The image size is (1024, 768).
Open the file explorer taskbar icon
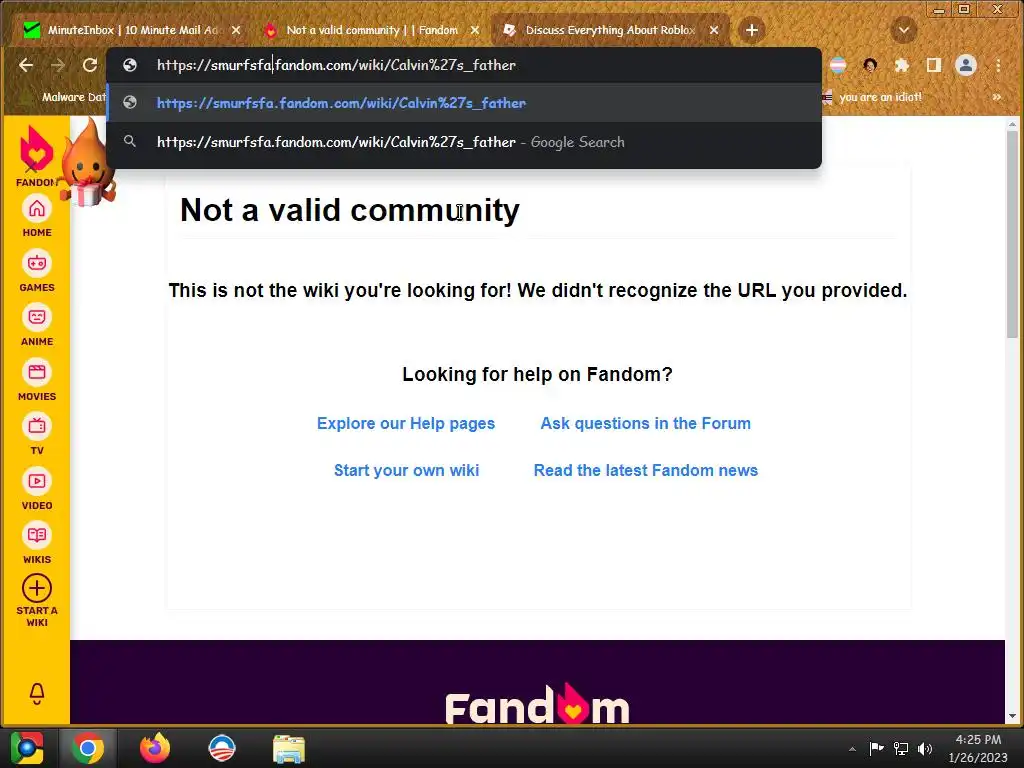(x=289, y=748)
